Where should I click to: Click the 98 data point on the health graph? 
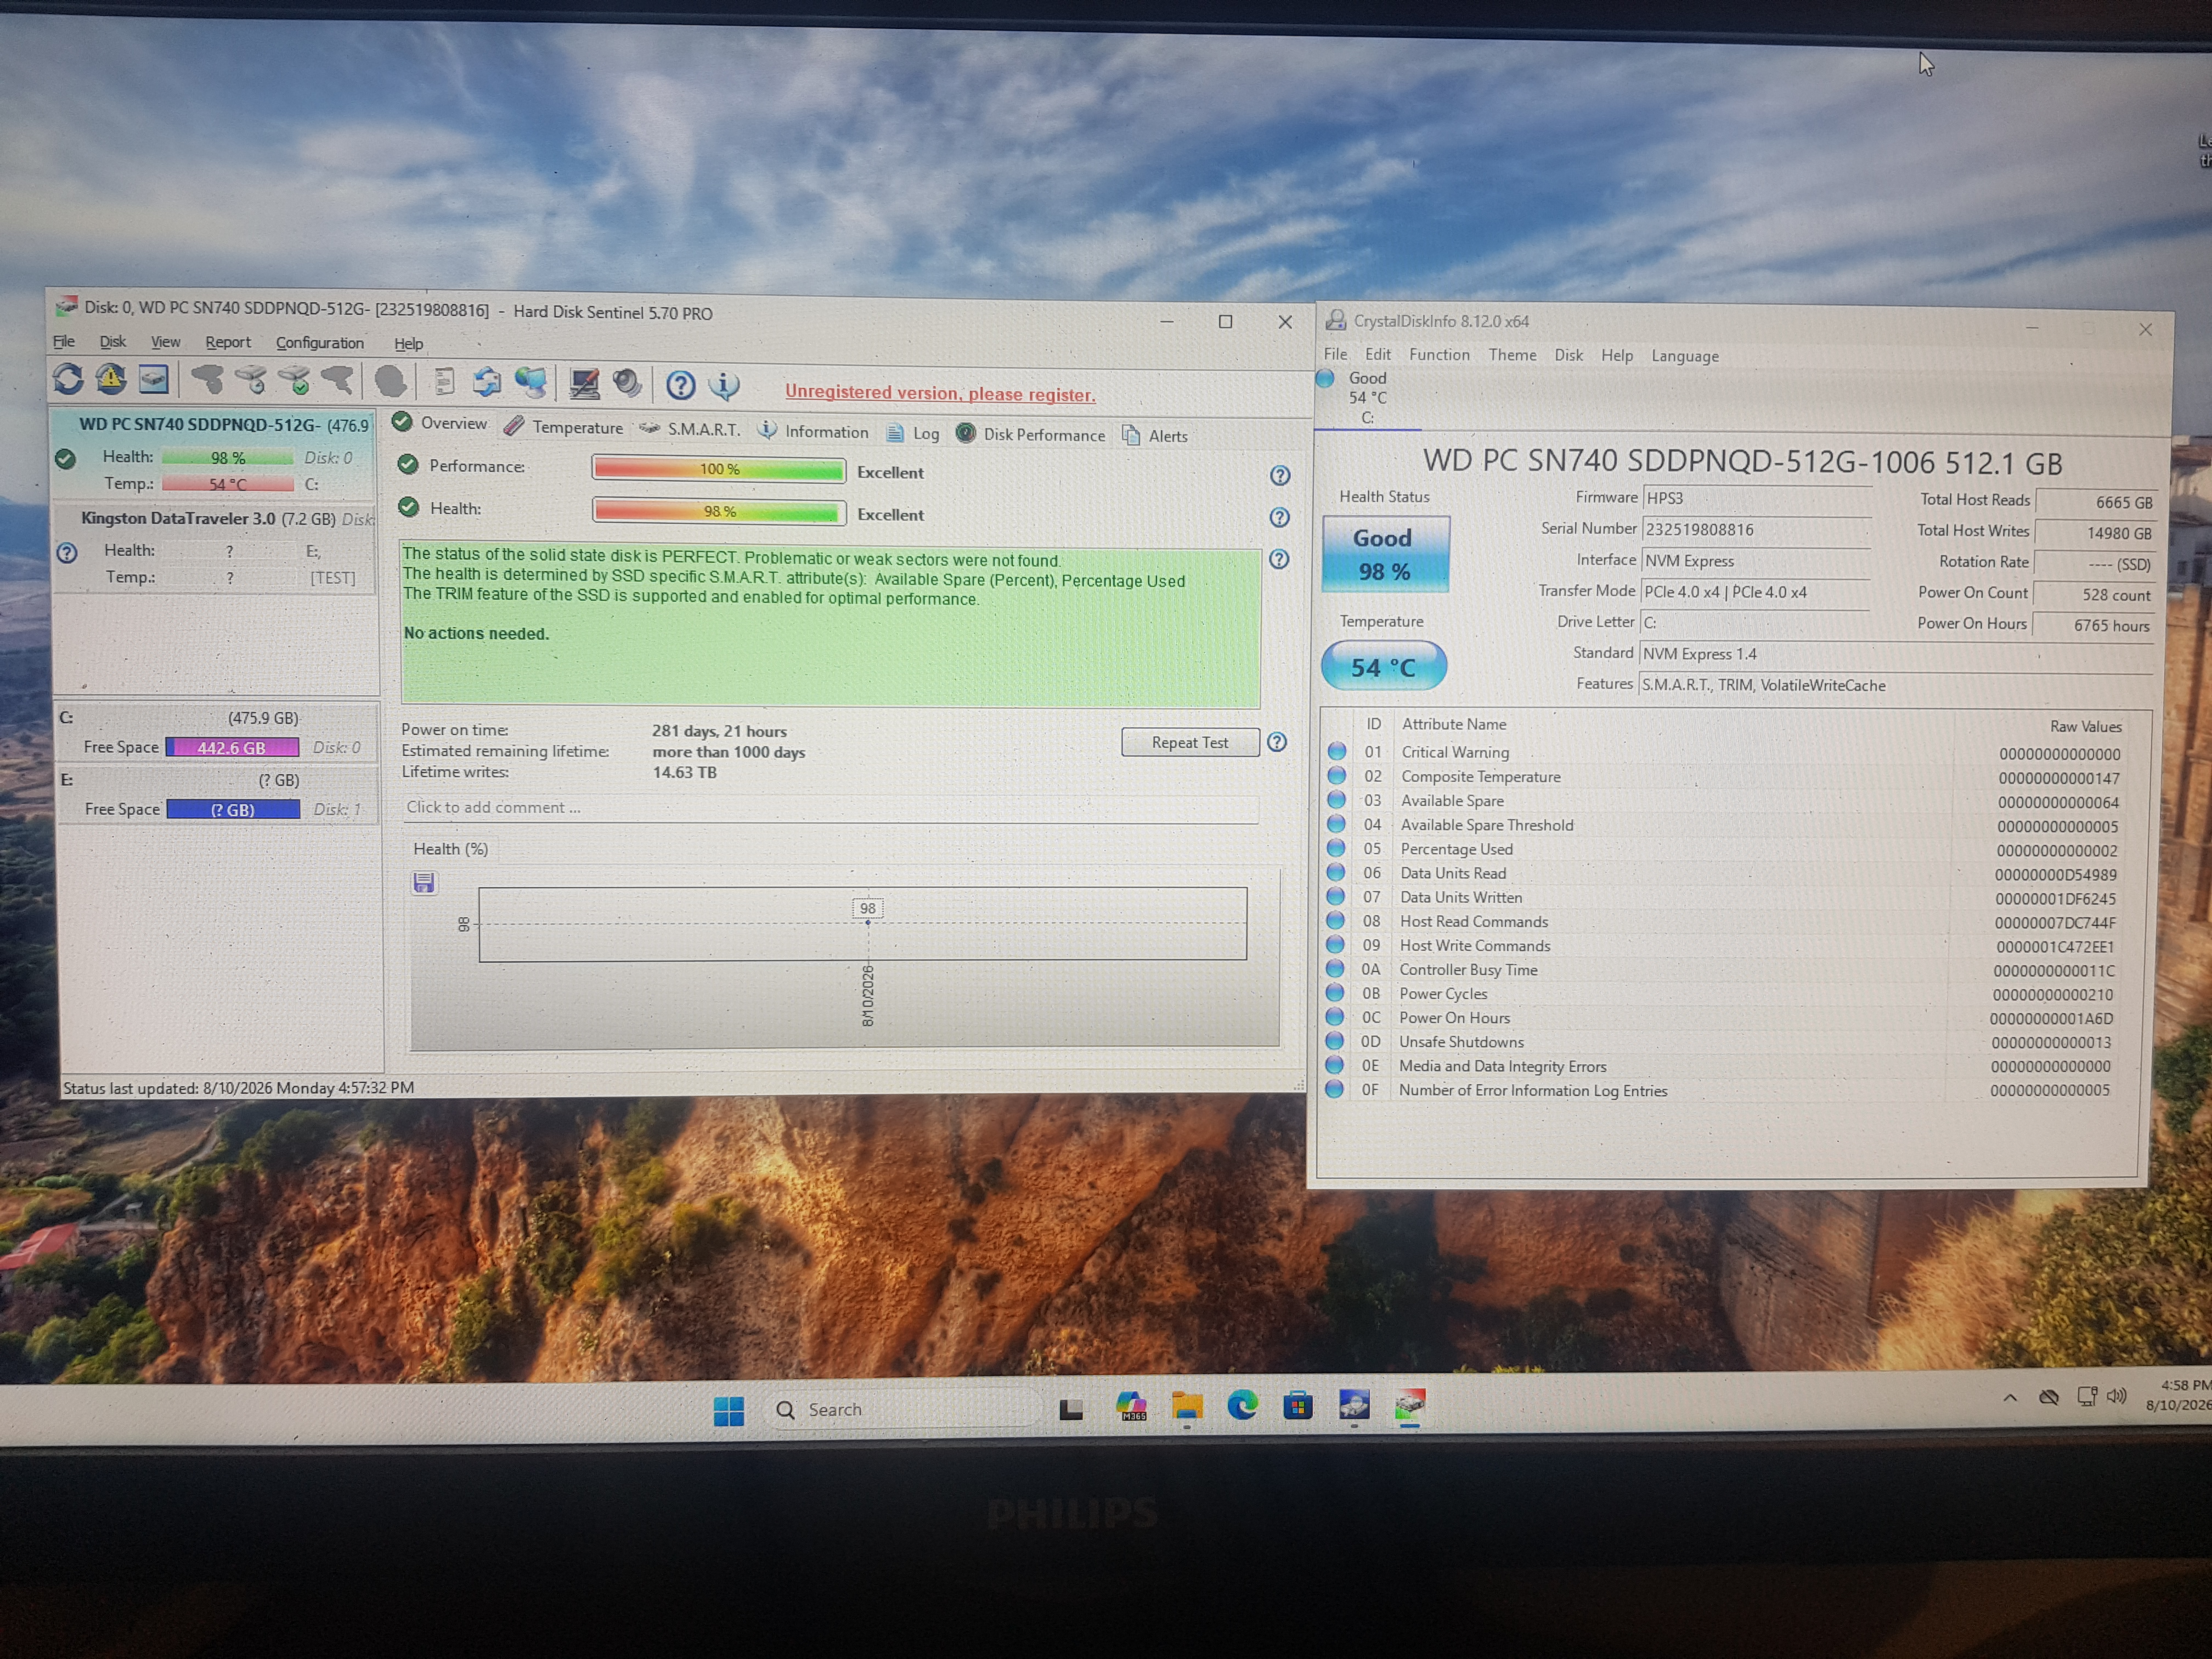pos(868,922)
